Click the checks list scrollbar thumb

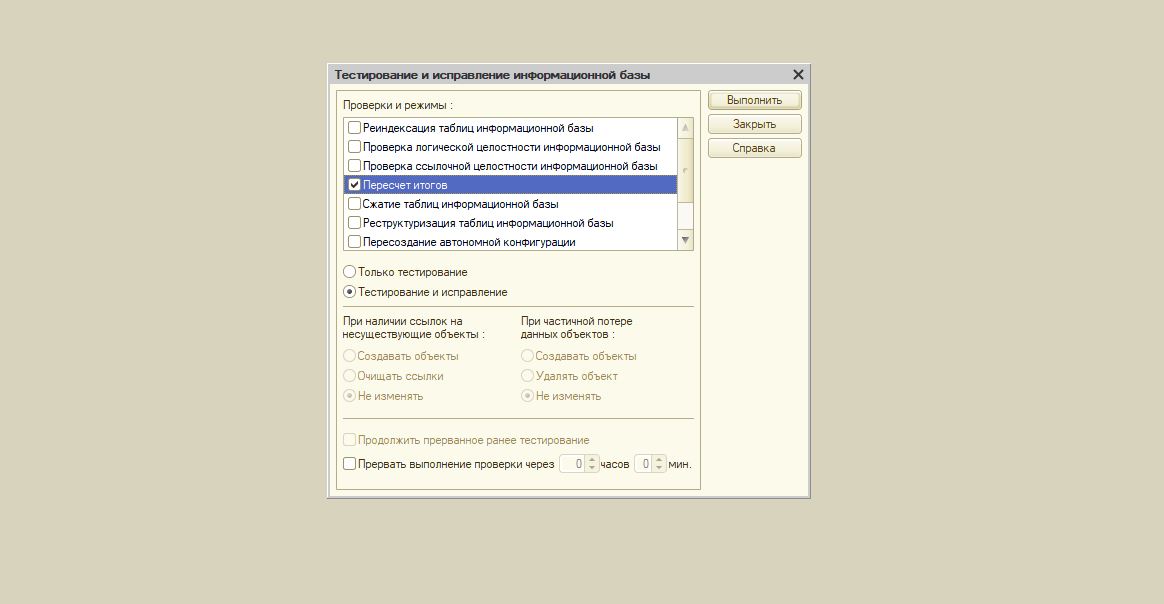pos(685,170)
